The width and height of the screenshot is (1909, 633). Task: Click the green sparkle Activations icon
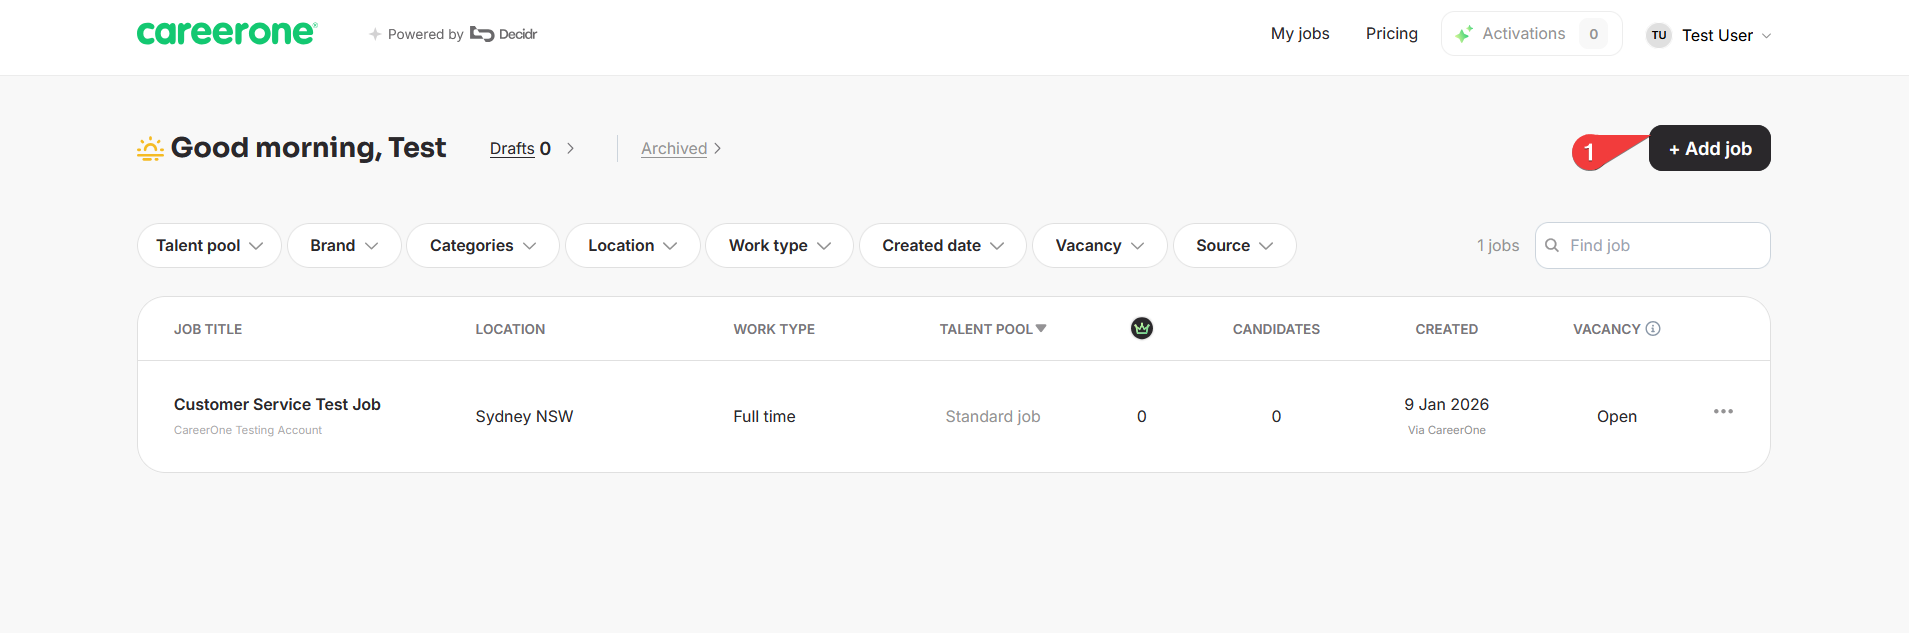click(1464, 34)
